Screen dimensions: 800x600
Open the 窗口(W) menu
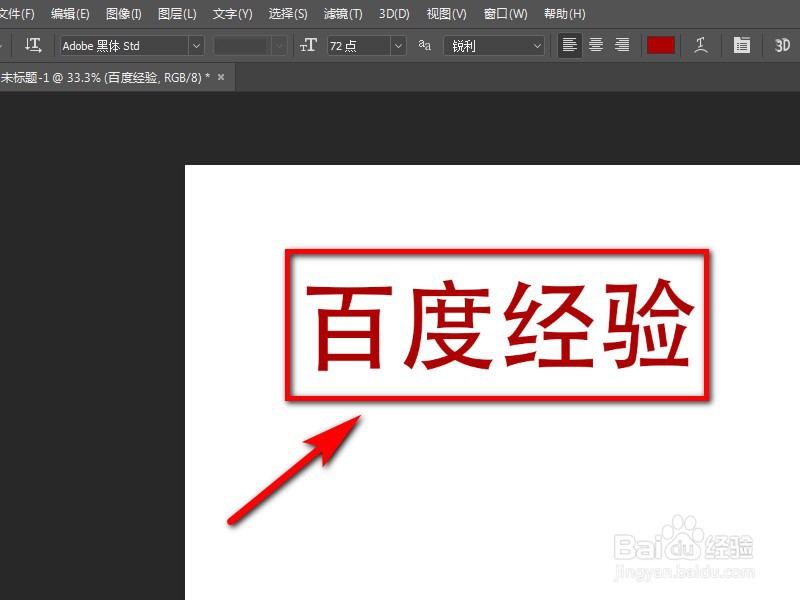(x=506, y=14)
